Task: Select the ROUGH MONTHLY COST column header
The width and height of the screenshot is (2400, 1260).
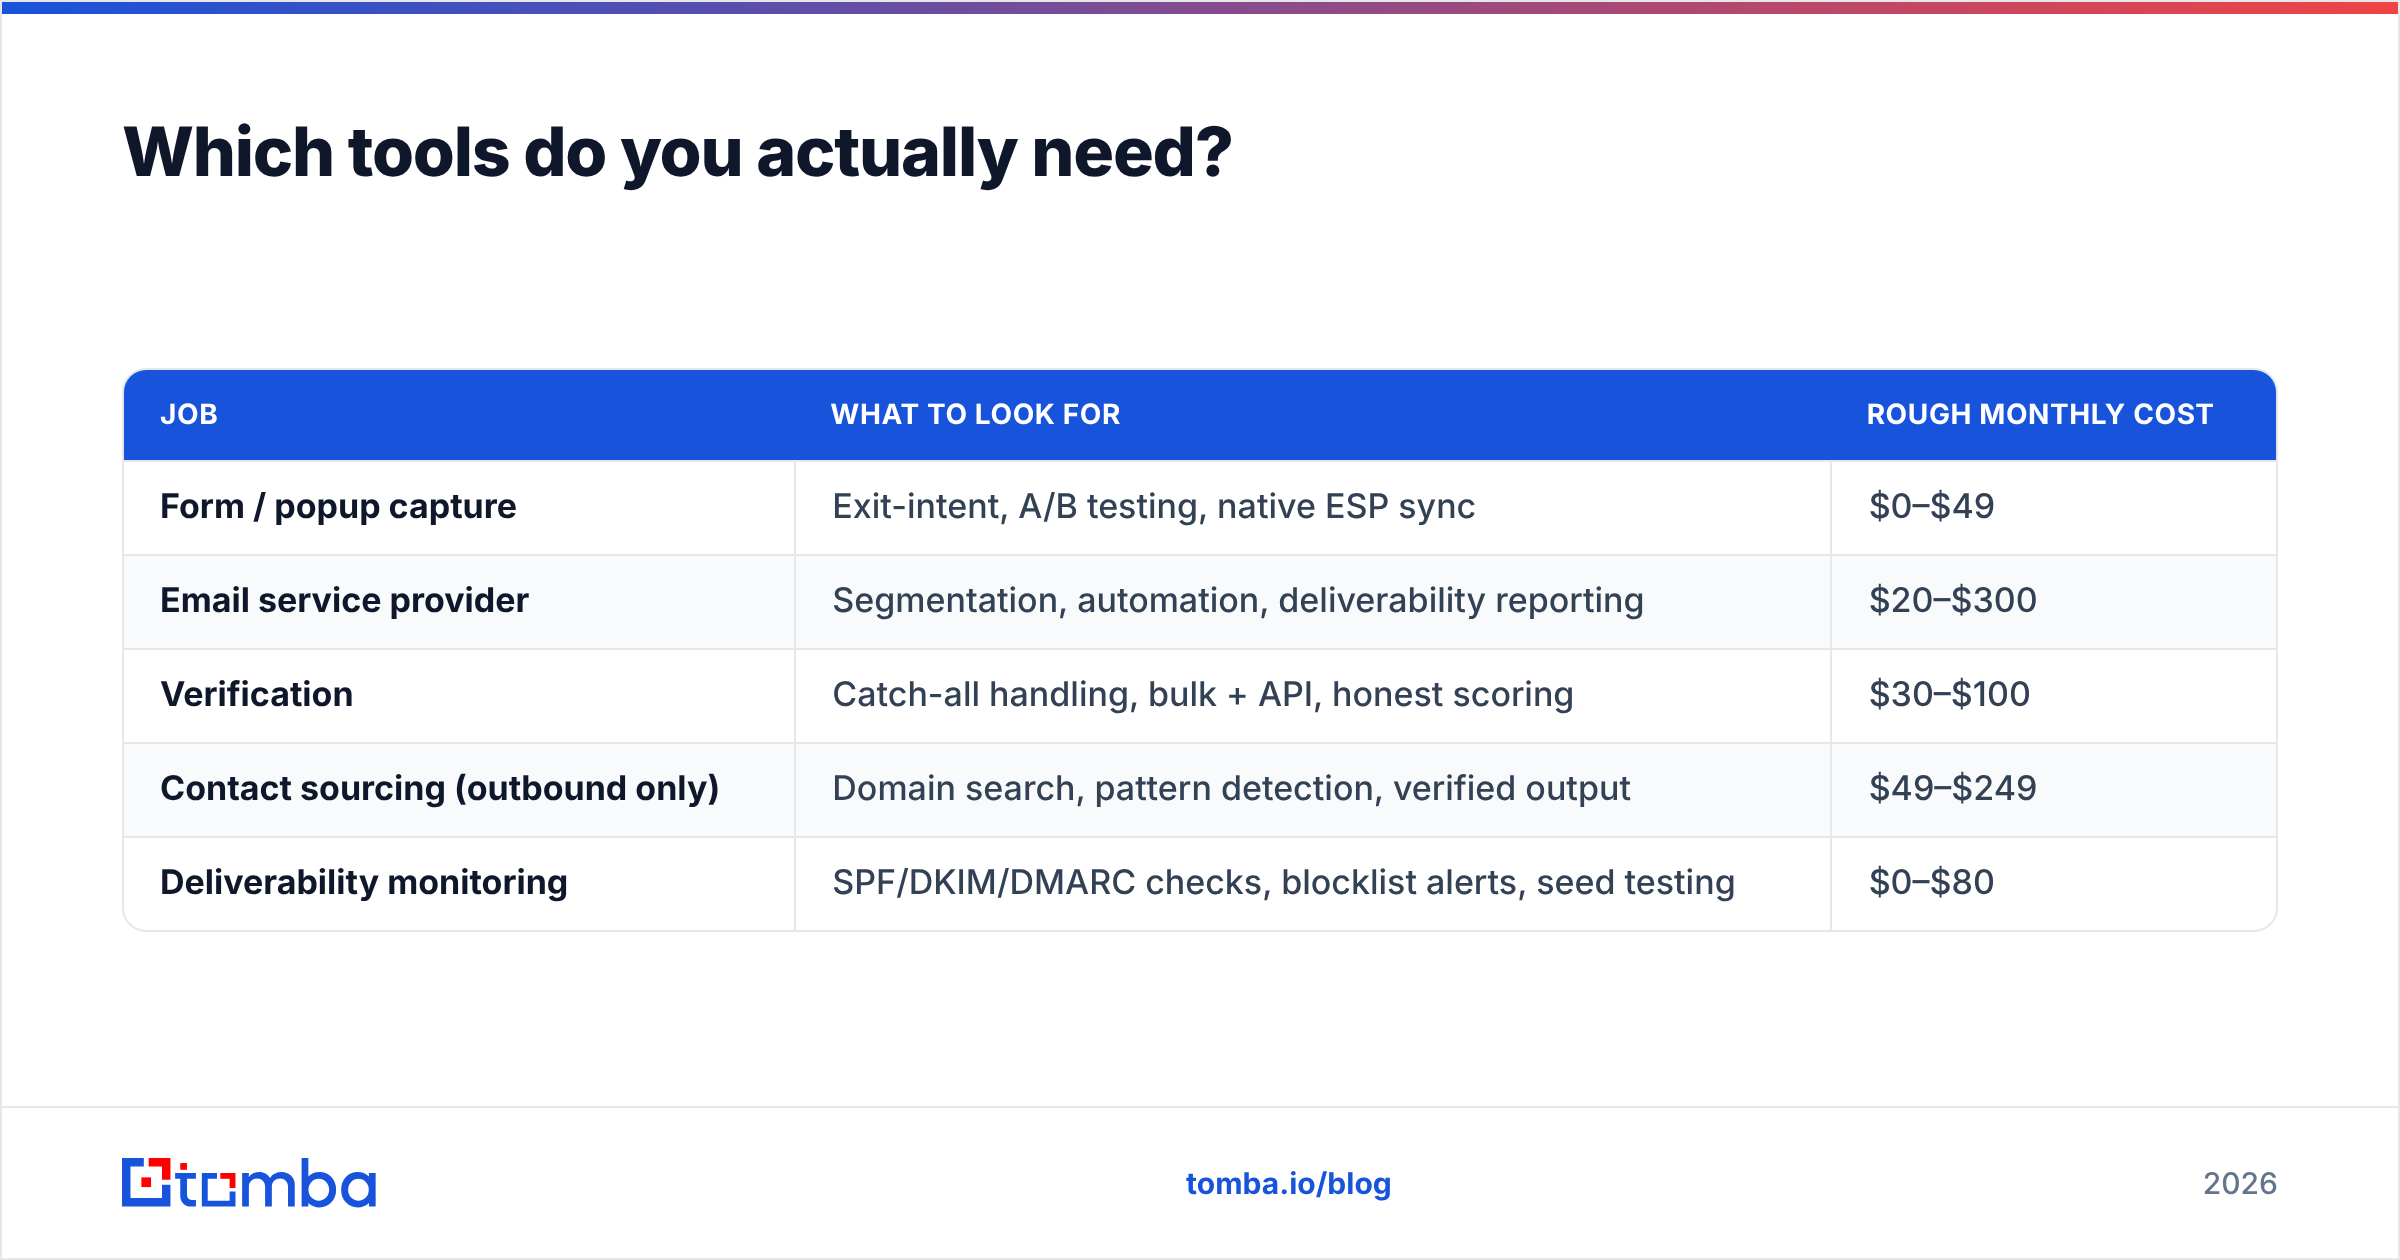Action: [x=2039, y=414]
